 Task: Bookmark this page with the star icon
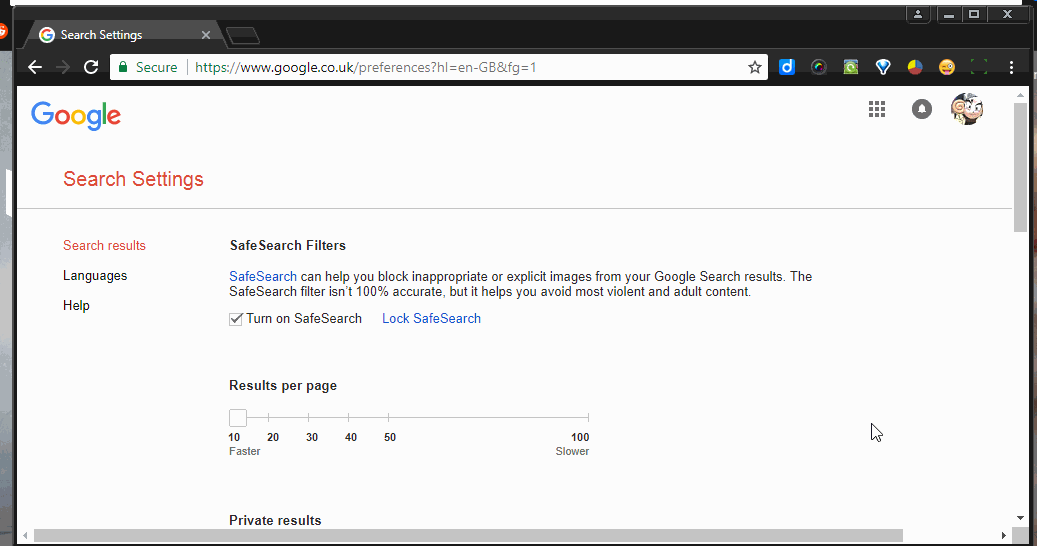click(755, 67)
